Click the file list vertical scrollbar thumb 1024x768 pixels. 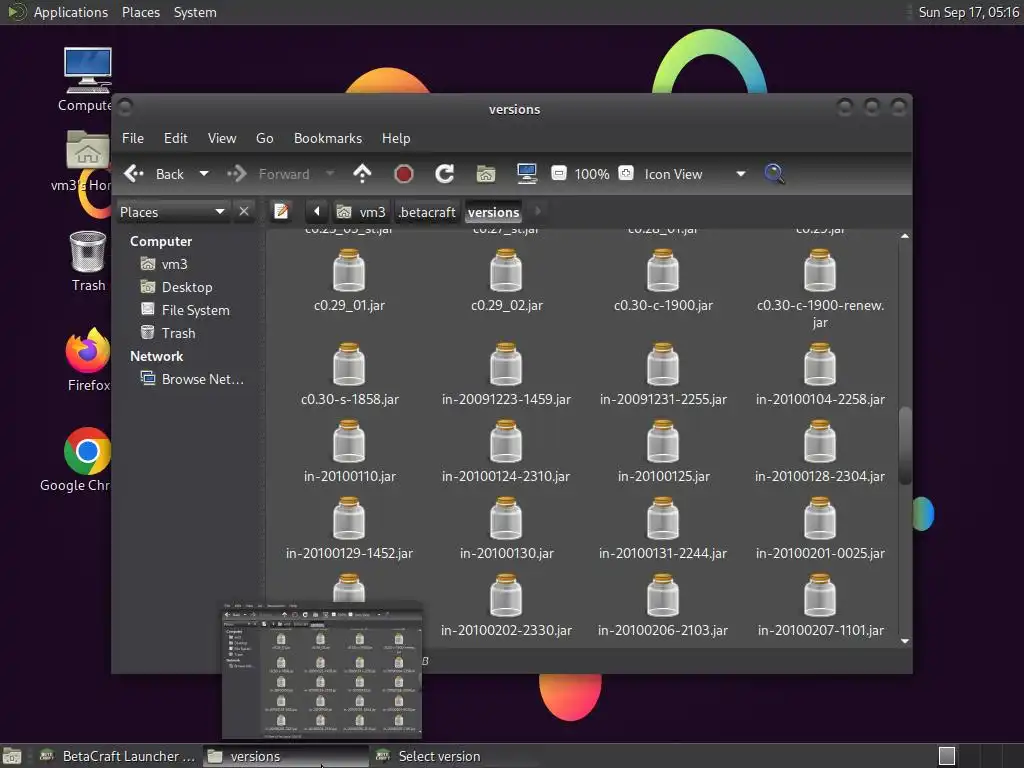click(x=904, y=445)
